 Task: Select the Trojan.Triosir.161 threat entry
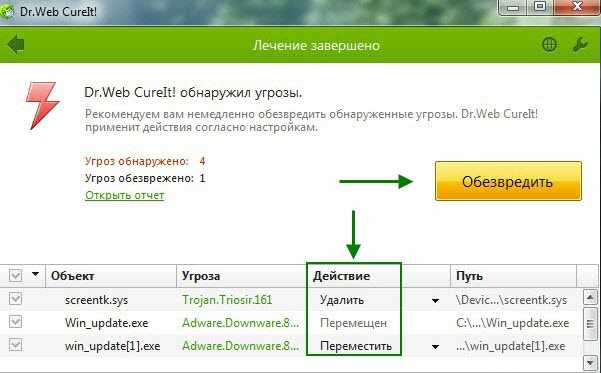[227, 300]
